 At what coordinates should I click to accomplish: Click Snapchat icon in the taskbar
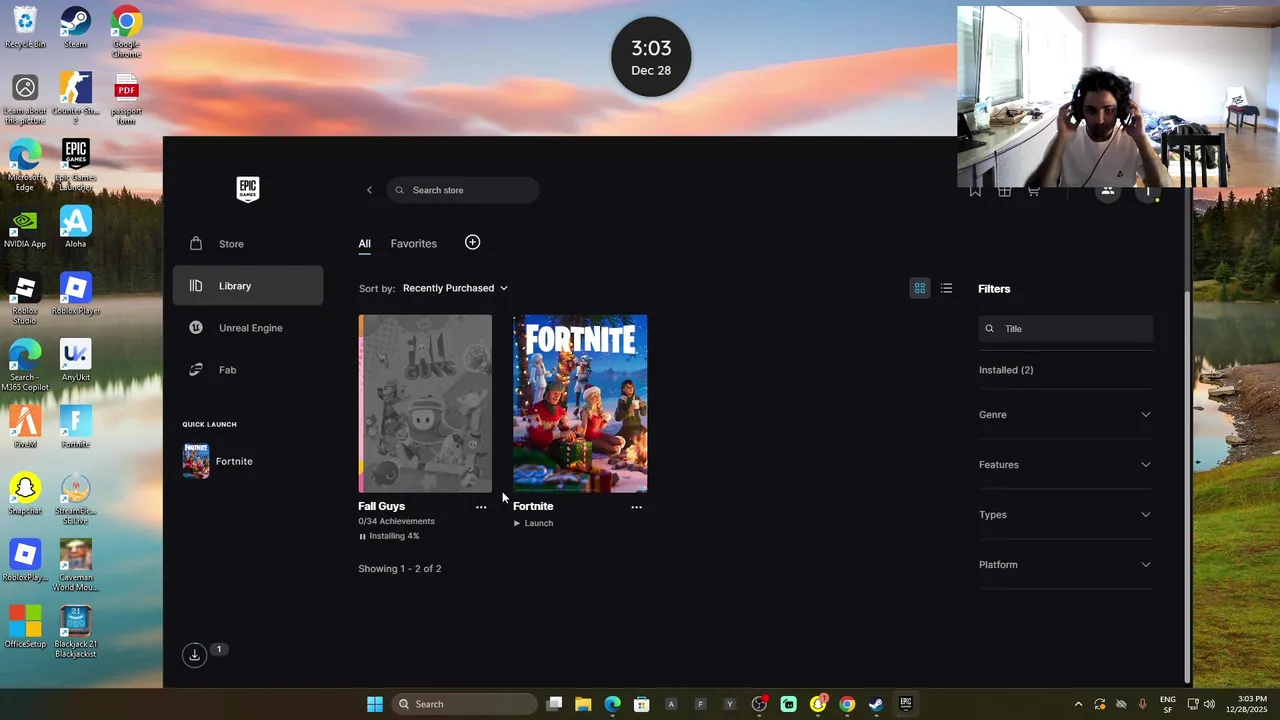click(818, 704)
